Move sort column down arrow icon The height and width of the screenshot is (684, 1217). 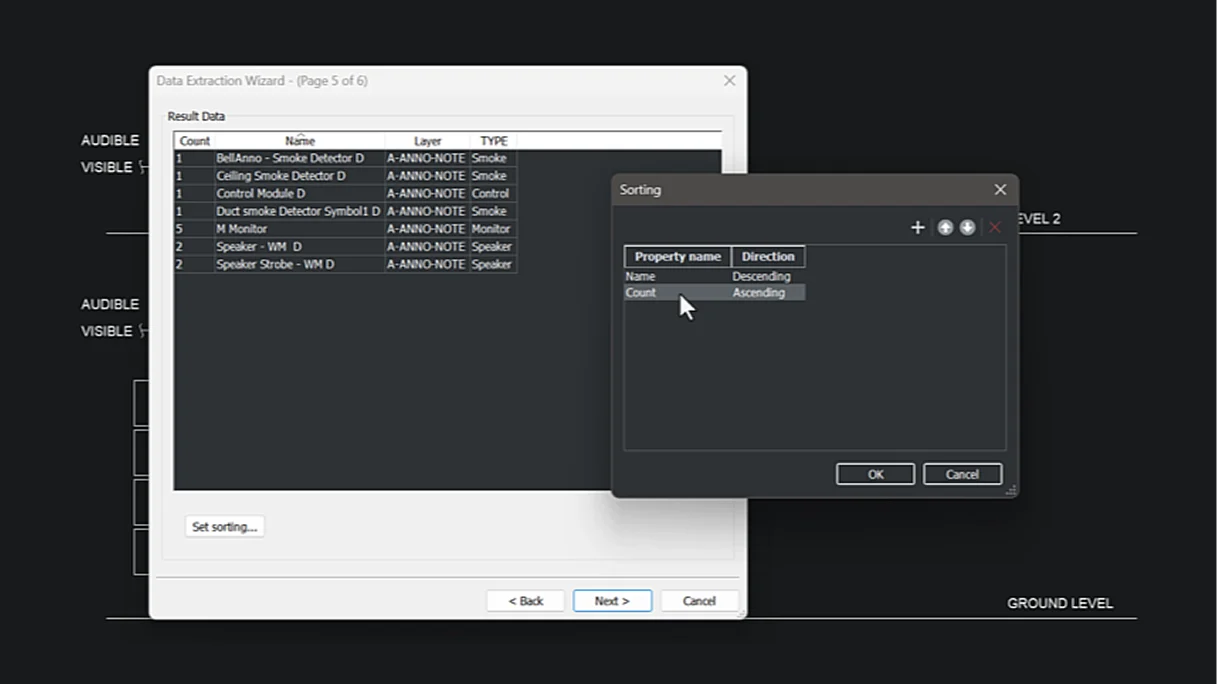967,228
